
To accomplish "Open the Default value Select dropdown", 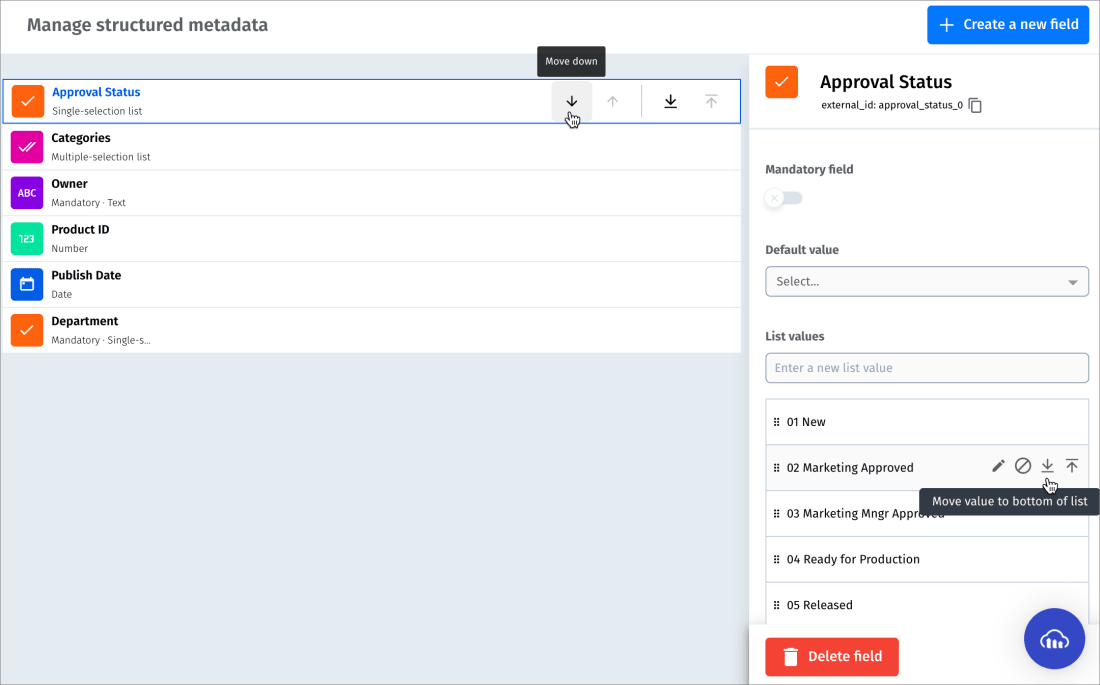I will 927,281.
